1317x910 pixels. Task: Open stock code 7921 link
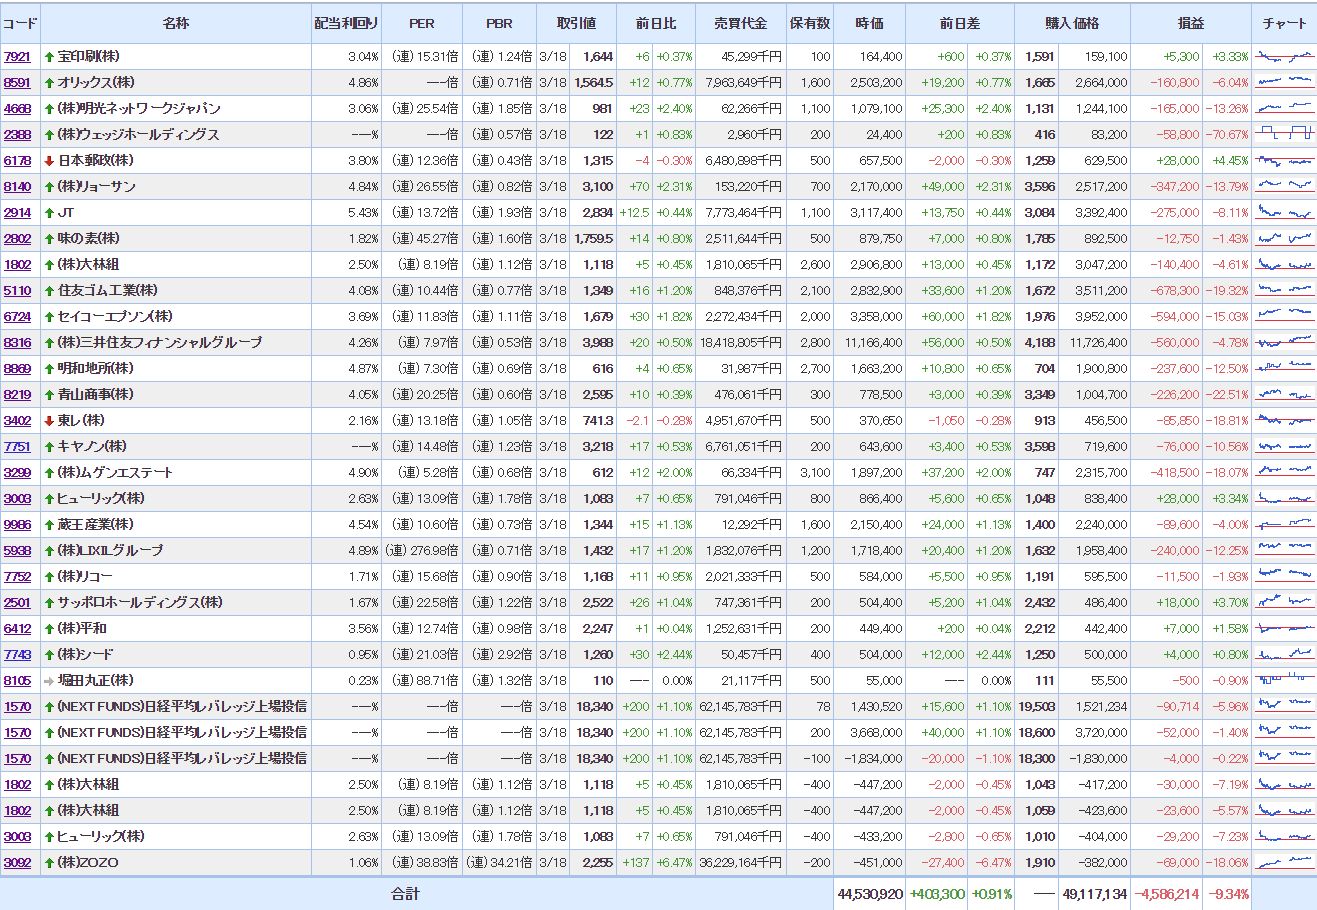[17, 56]
